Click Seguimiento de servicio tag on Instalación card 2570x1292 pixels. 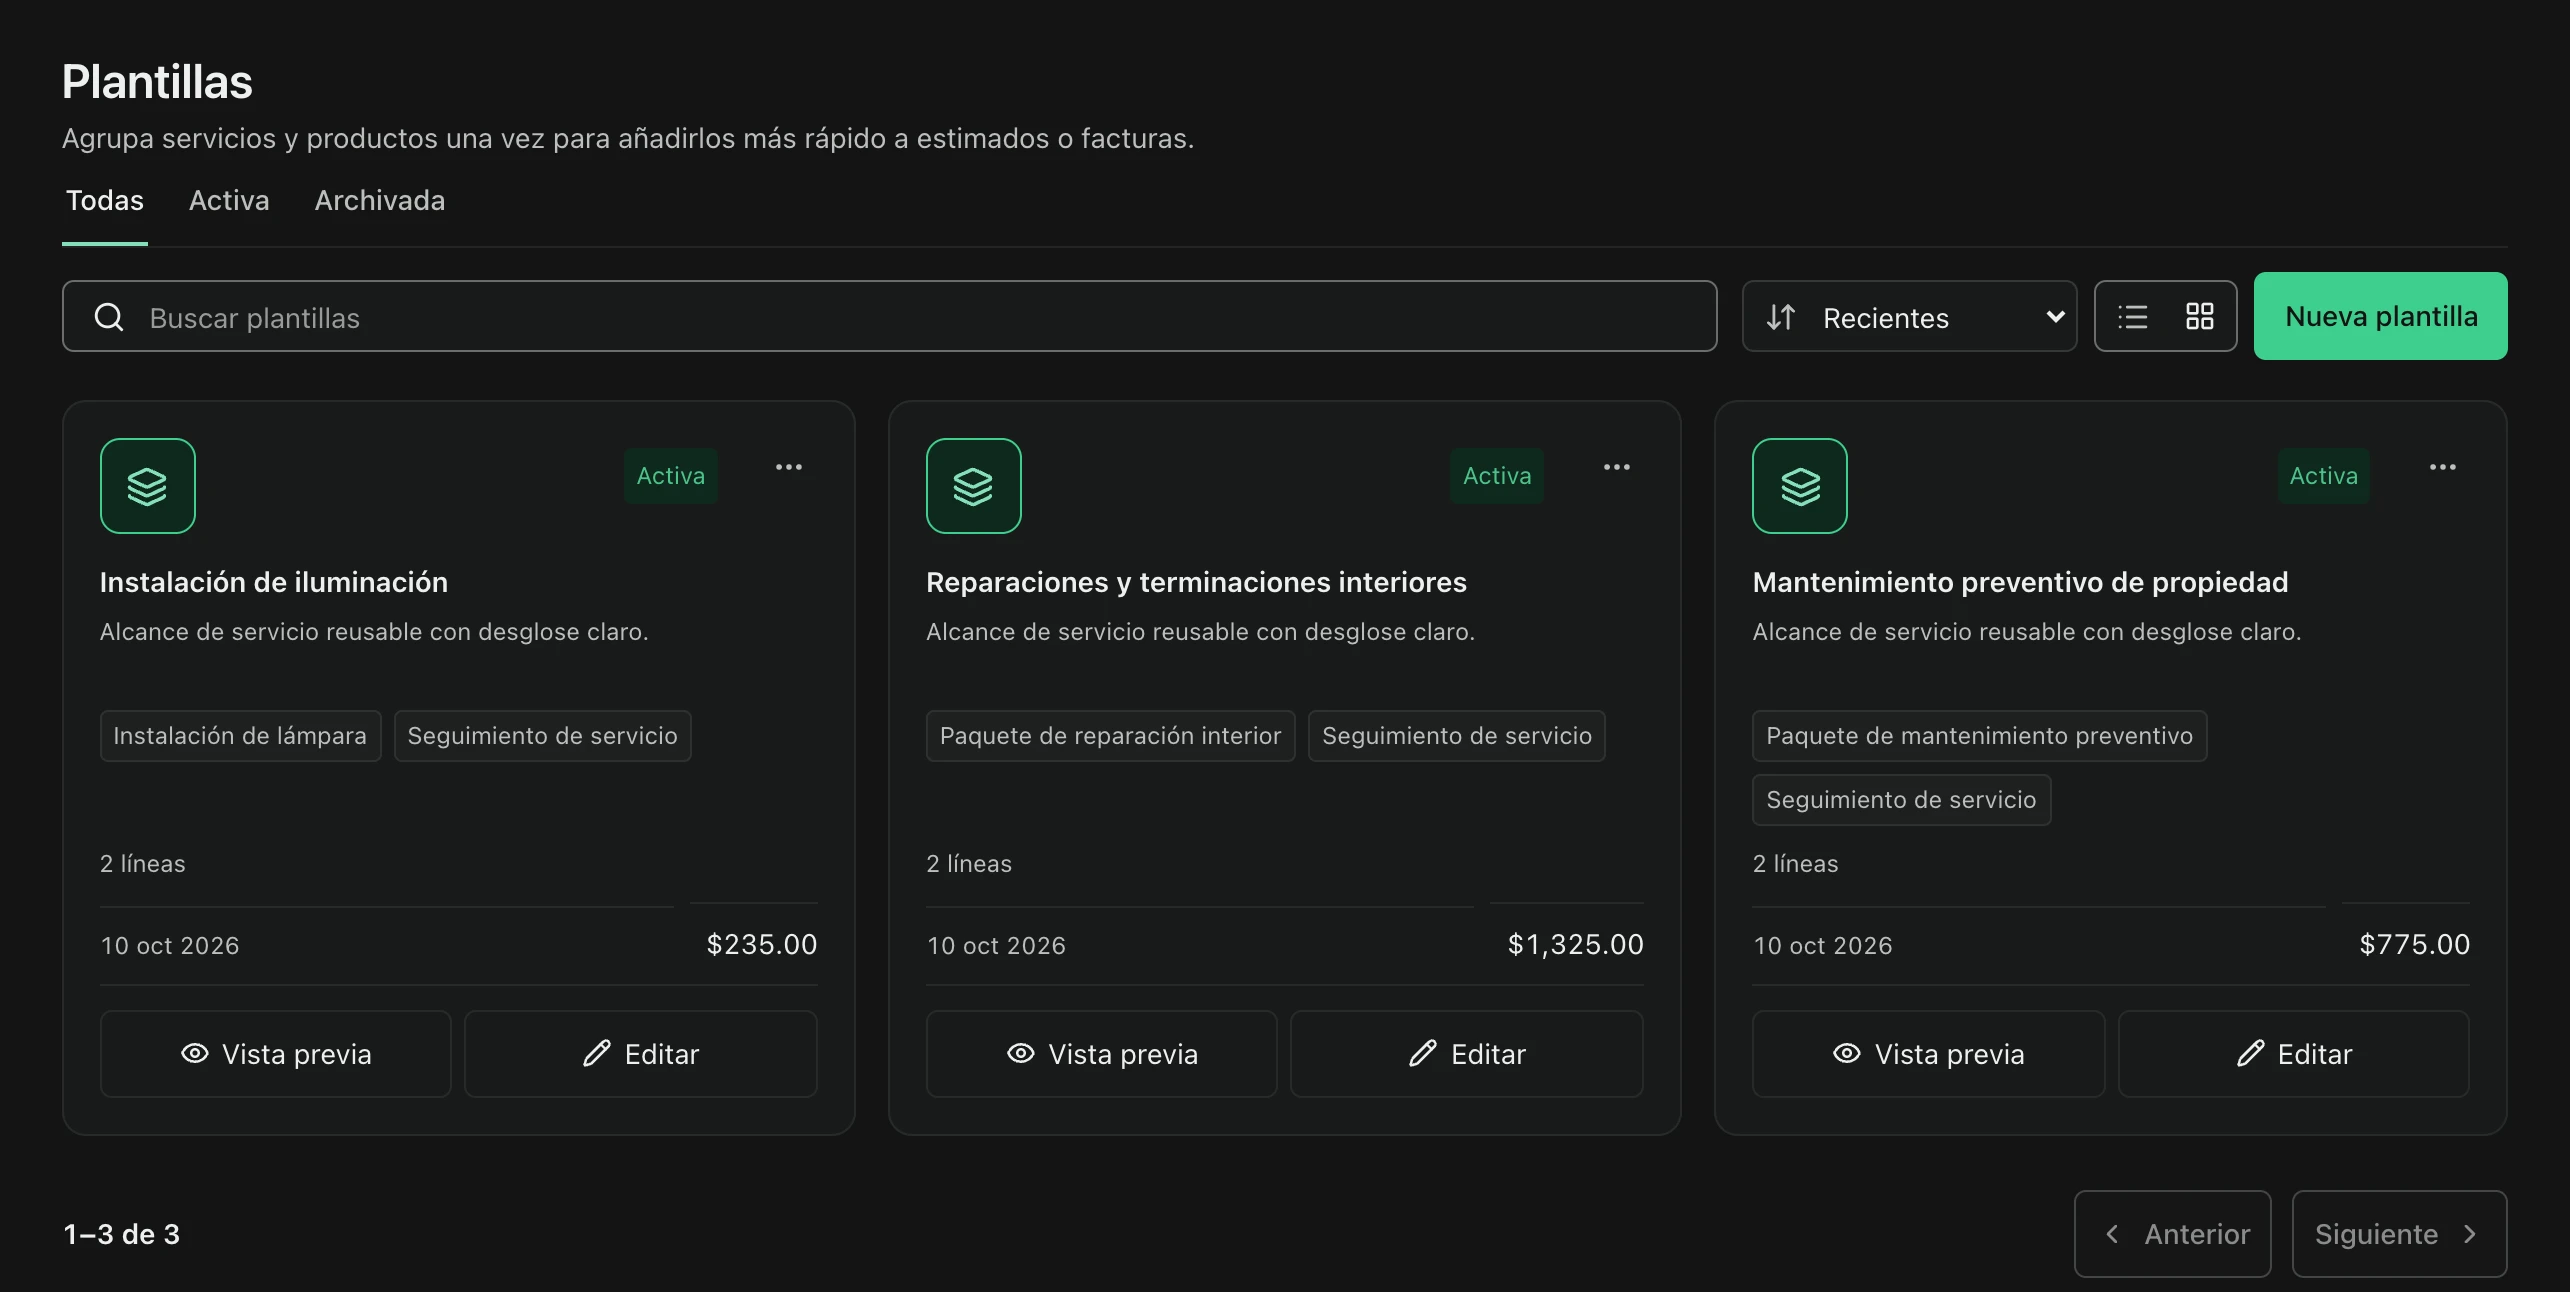point(543,736)
